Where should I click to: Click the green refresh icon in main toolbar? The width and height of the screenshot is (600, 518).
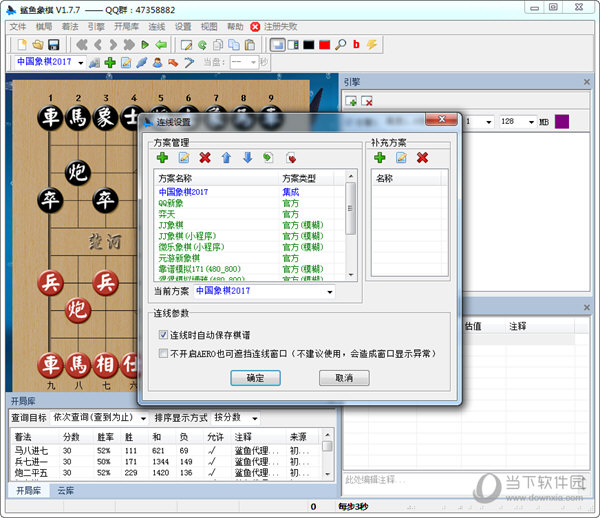pyautogui.click(x=202, y=45)
